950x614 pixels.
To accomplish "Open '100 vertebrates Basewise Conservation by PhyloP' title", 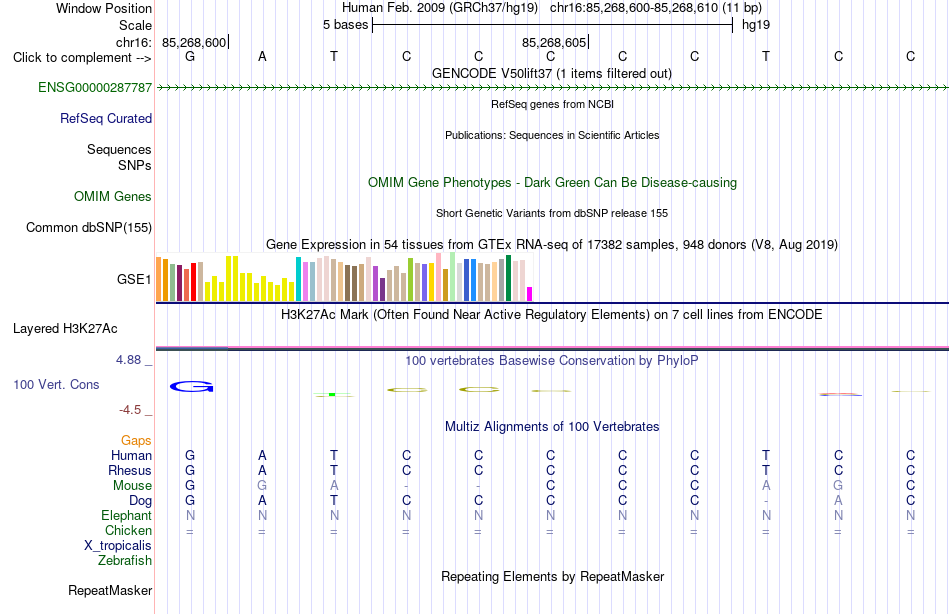I will (x=552, y=361).
